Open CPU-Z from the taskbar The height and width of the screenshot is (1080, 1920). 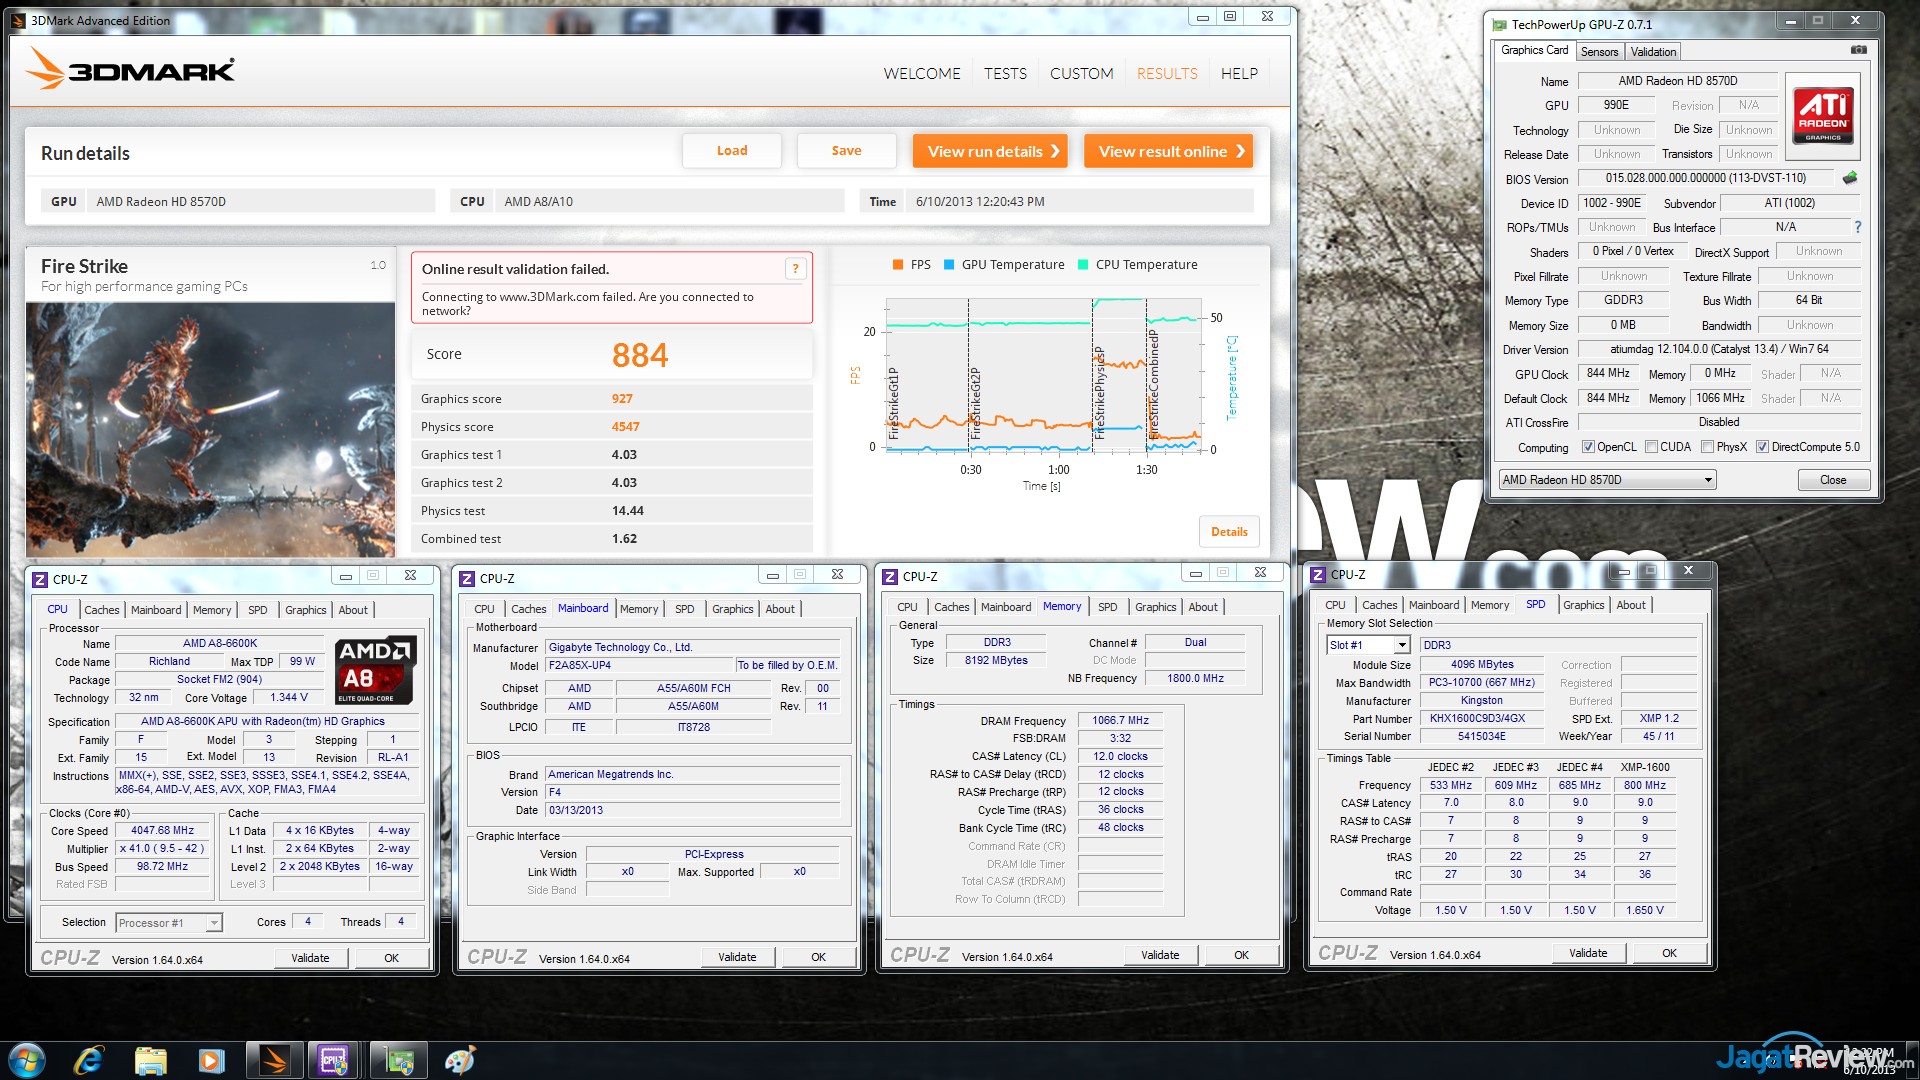click(x=333, y=1060)
